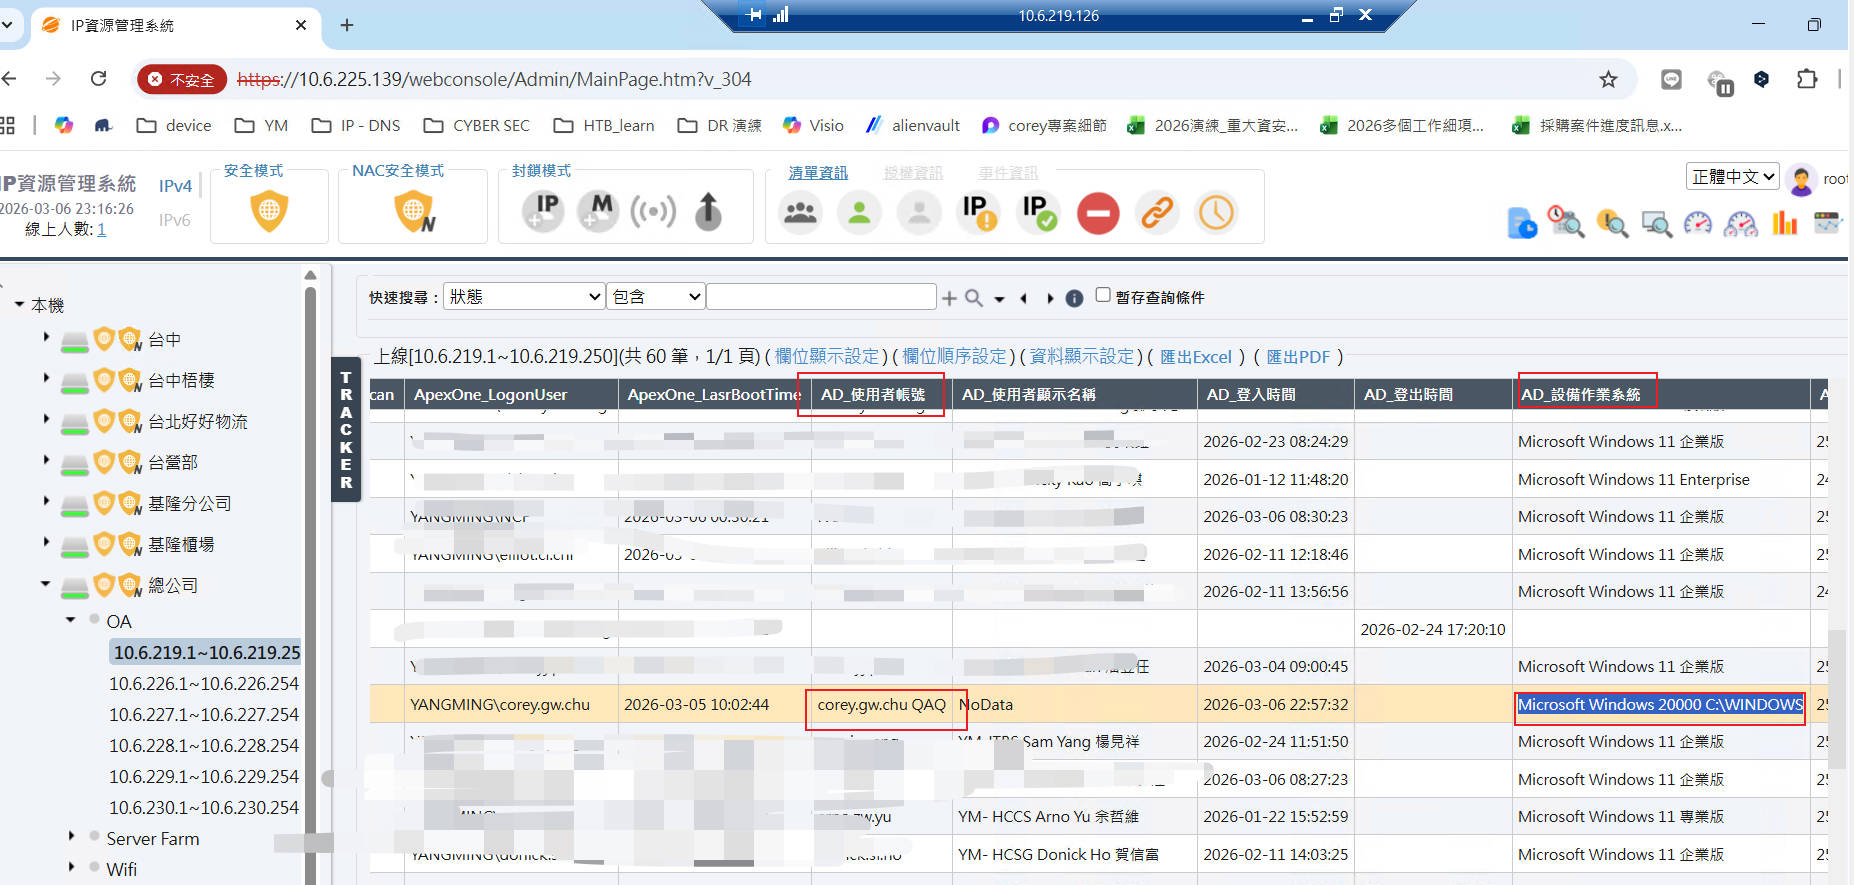The height and width of the screenshot is (885, 1854).
Task: Click the quick search magnifier icon
Action: click(973, 298)
